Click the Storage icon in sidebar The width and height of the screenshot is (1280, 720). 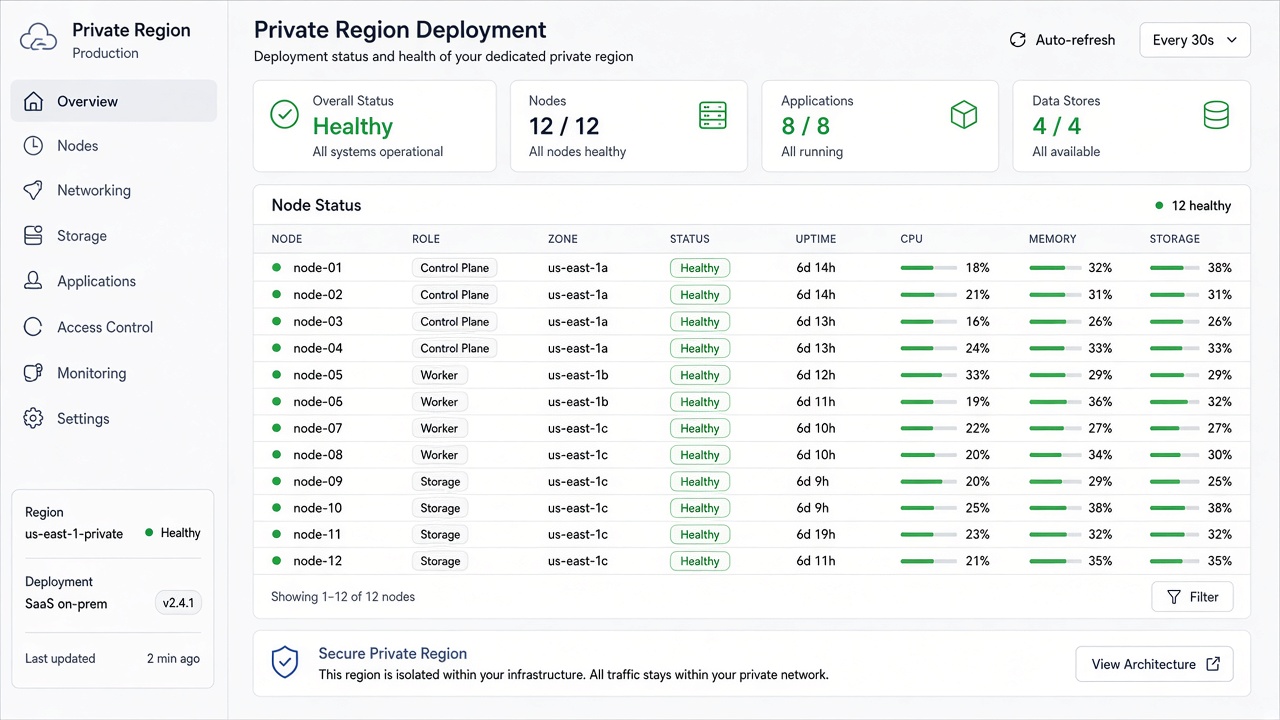point(33,236)
